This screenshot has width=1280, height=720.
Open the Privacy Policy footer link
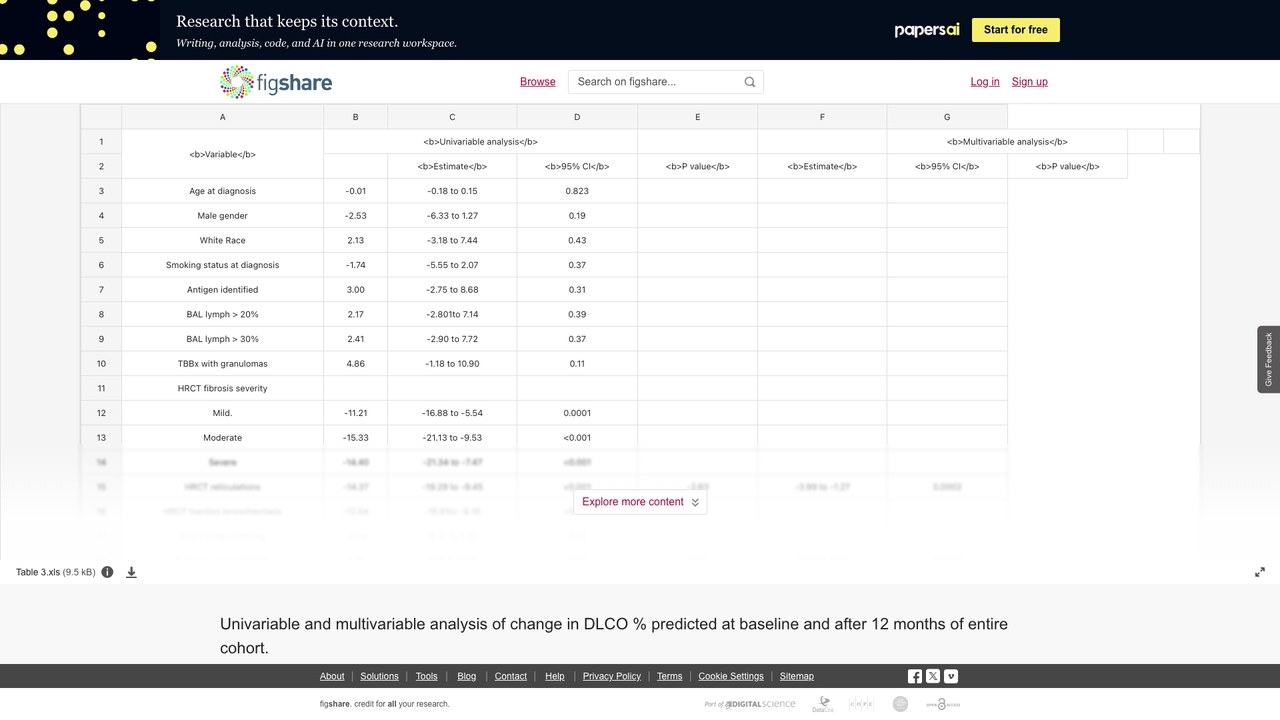click(612, 676)
